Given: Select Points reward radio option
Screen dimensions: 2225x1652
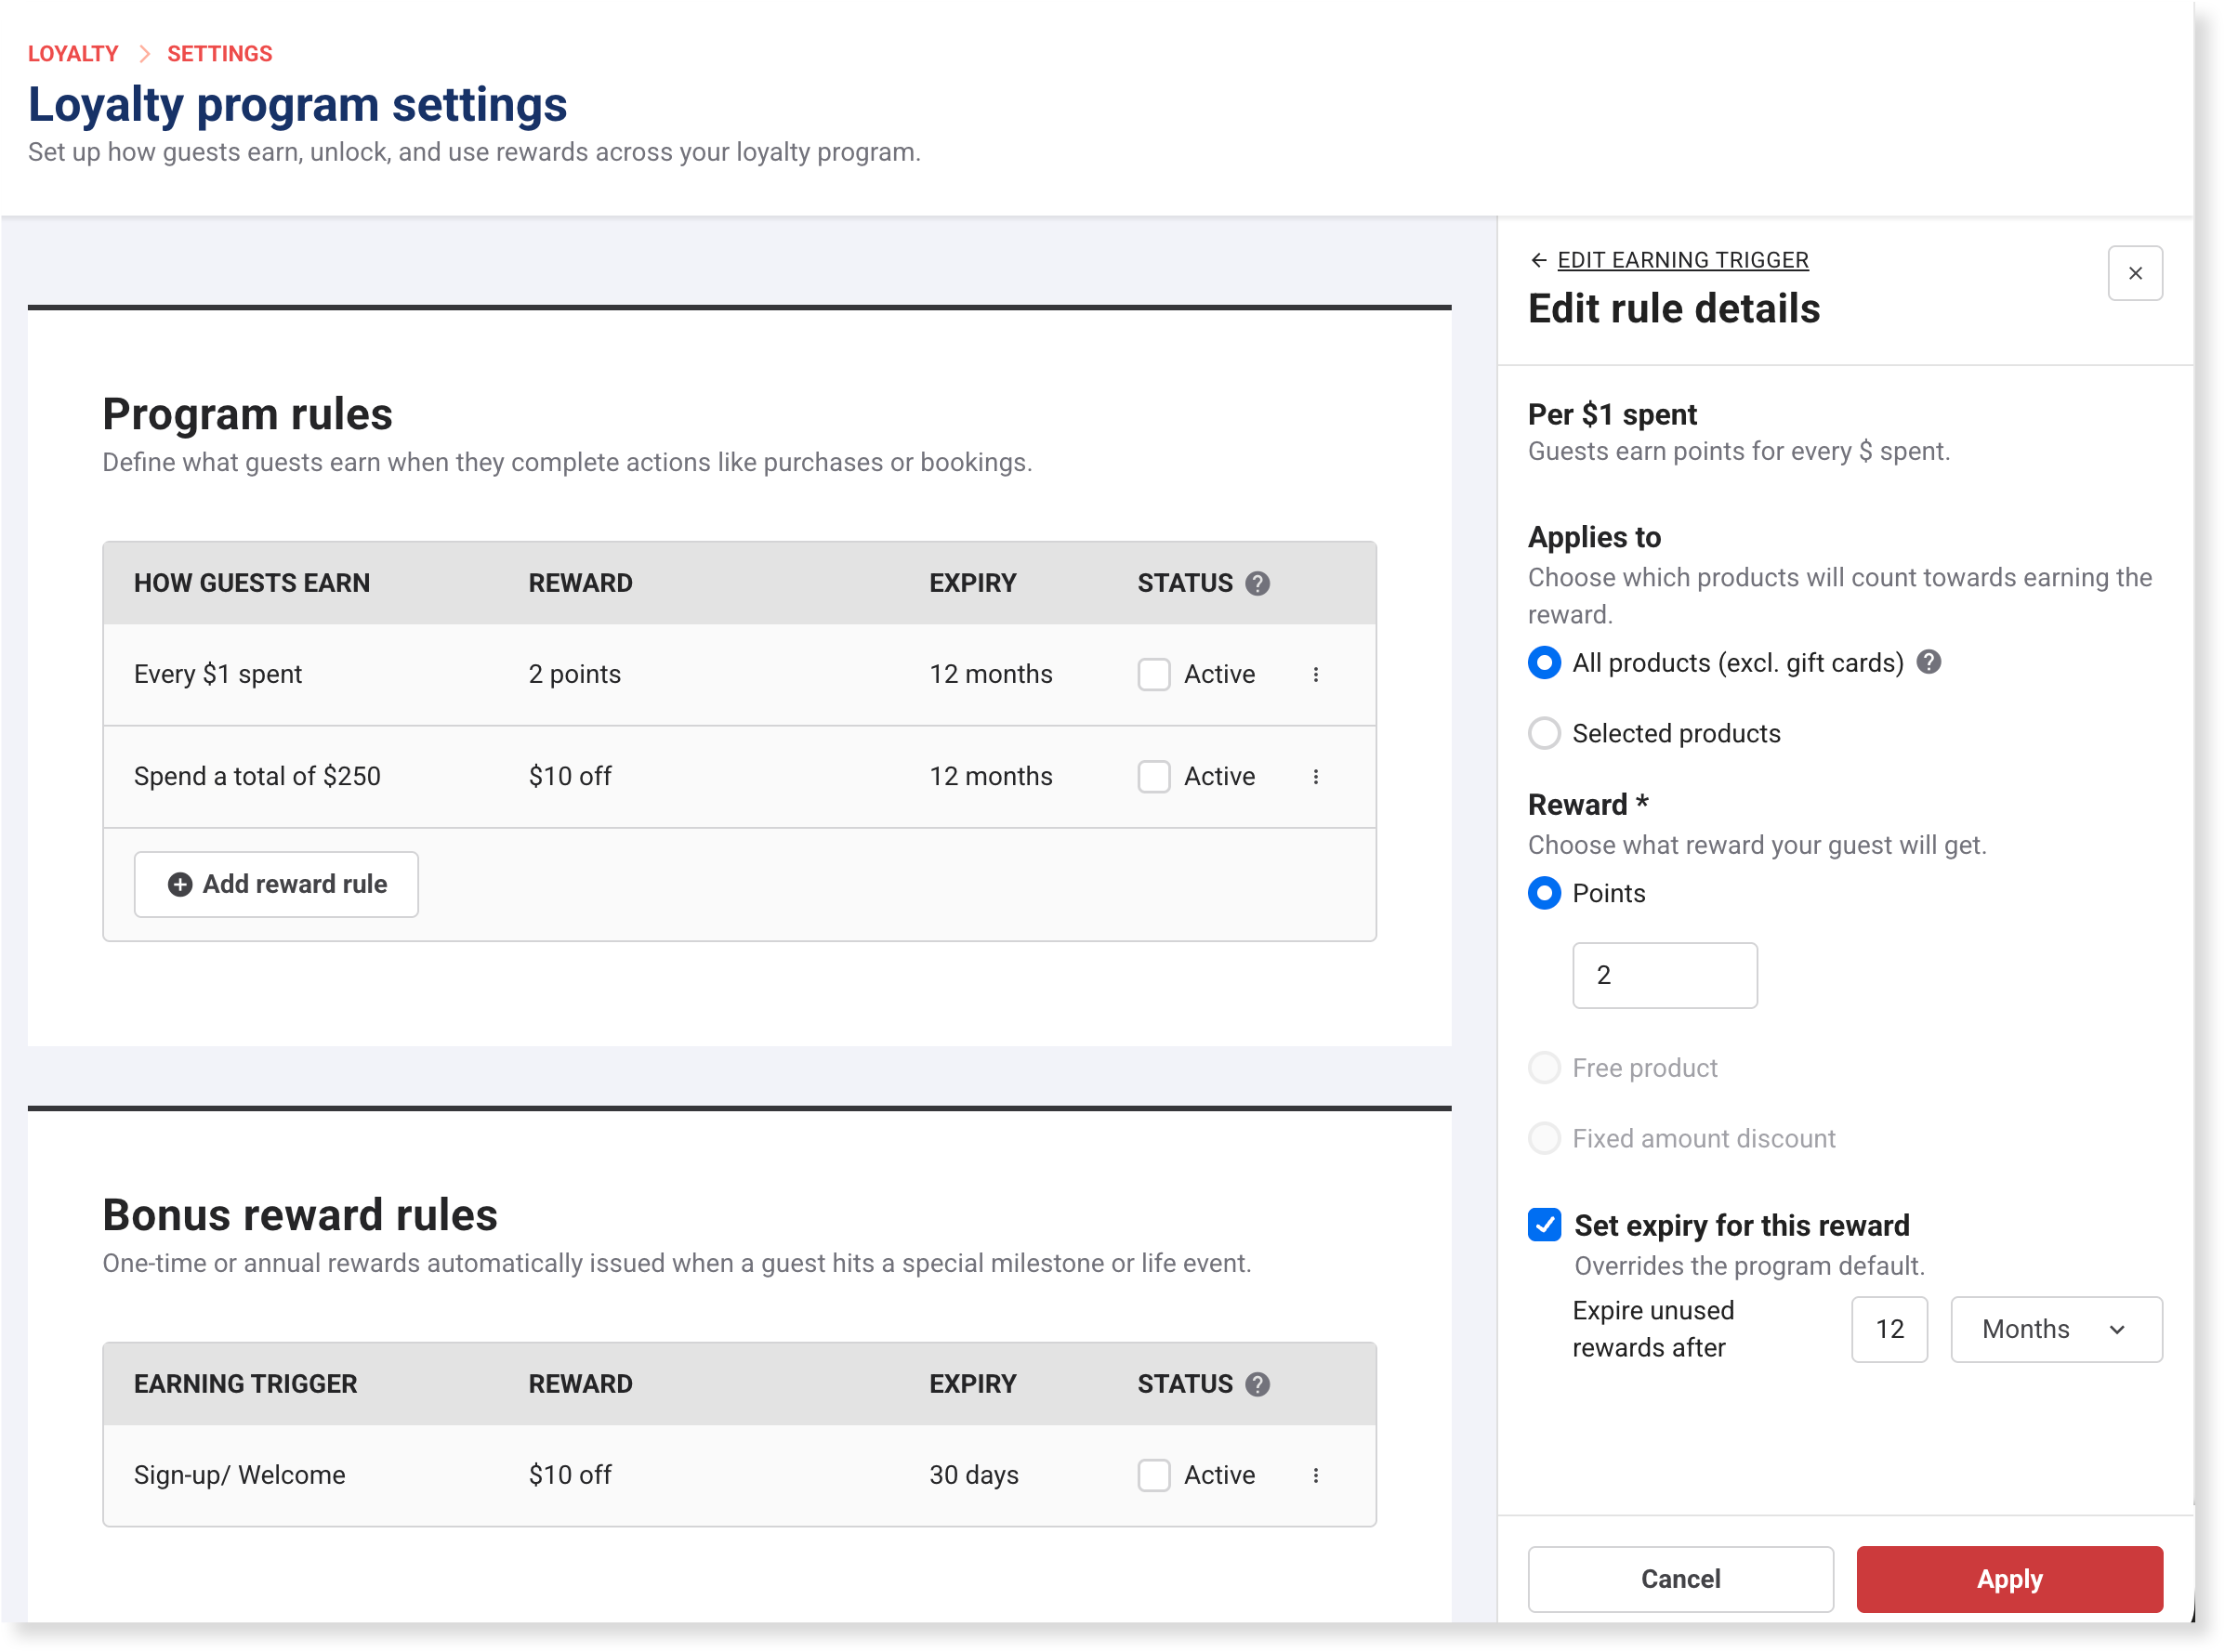Looking at the screenshot, I should (1544, 894).
